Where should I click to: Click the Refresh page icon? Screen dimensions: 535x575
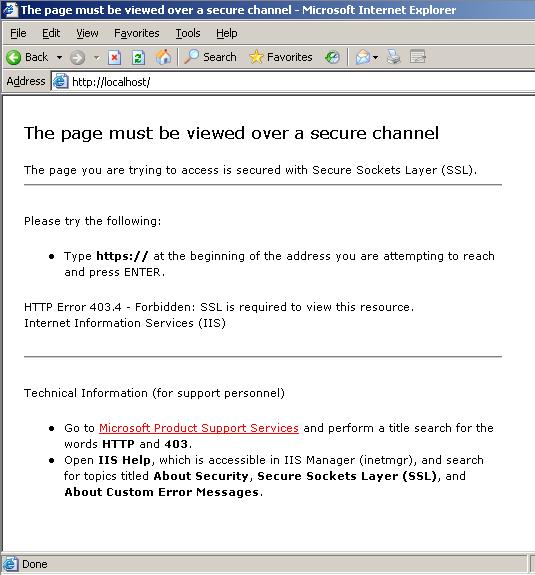coord(138,58)
